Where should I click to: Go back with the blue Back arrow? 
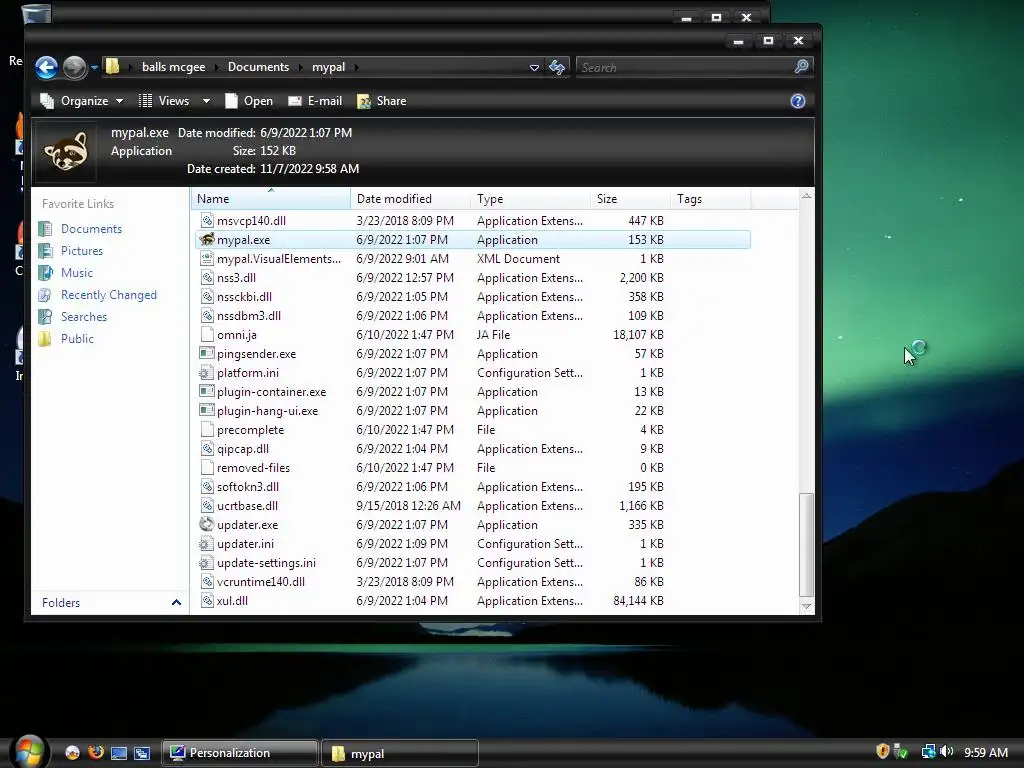click(46, 67)
